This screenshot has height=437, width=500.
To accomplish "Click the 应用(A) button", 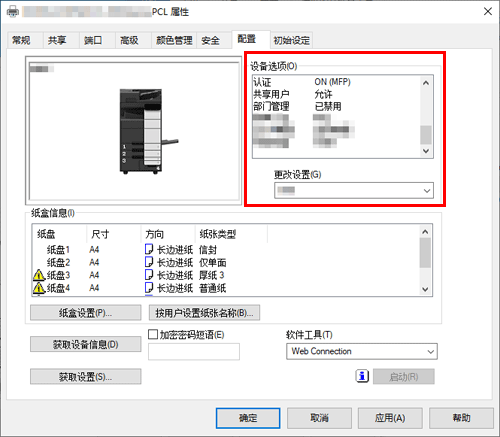I will [x=390, y=418].
